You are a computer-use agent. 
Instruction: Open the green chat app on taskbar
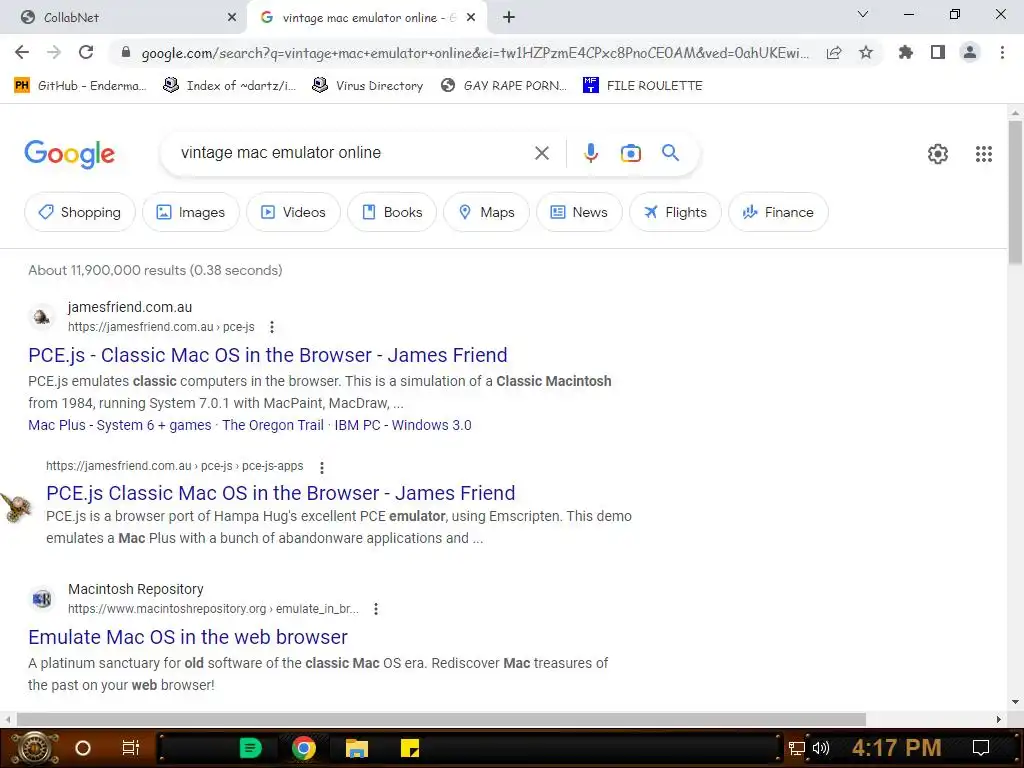point(250,748)
